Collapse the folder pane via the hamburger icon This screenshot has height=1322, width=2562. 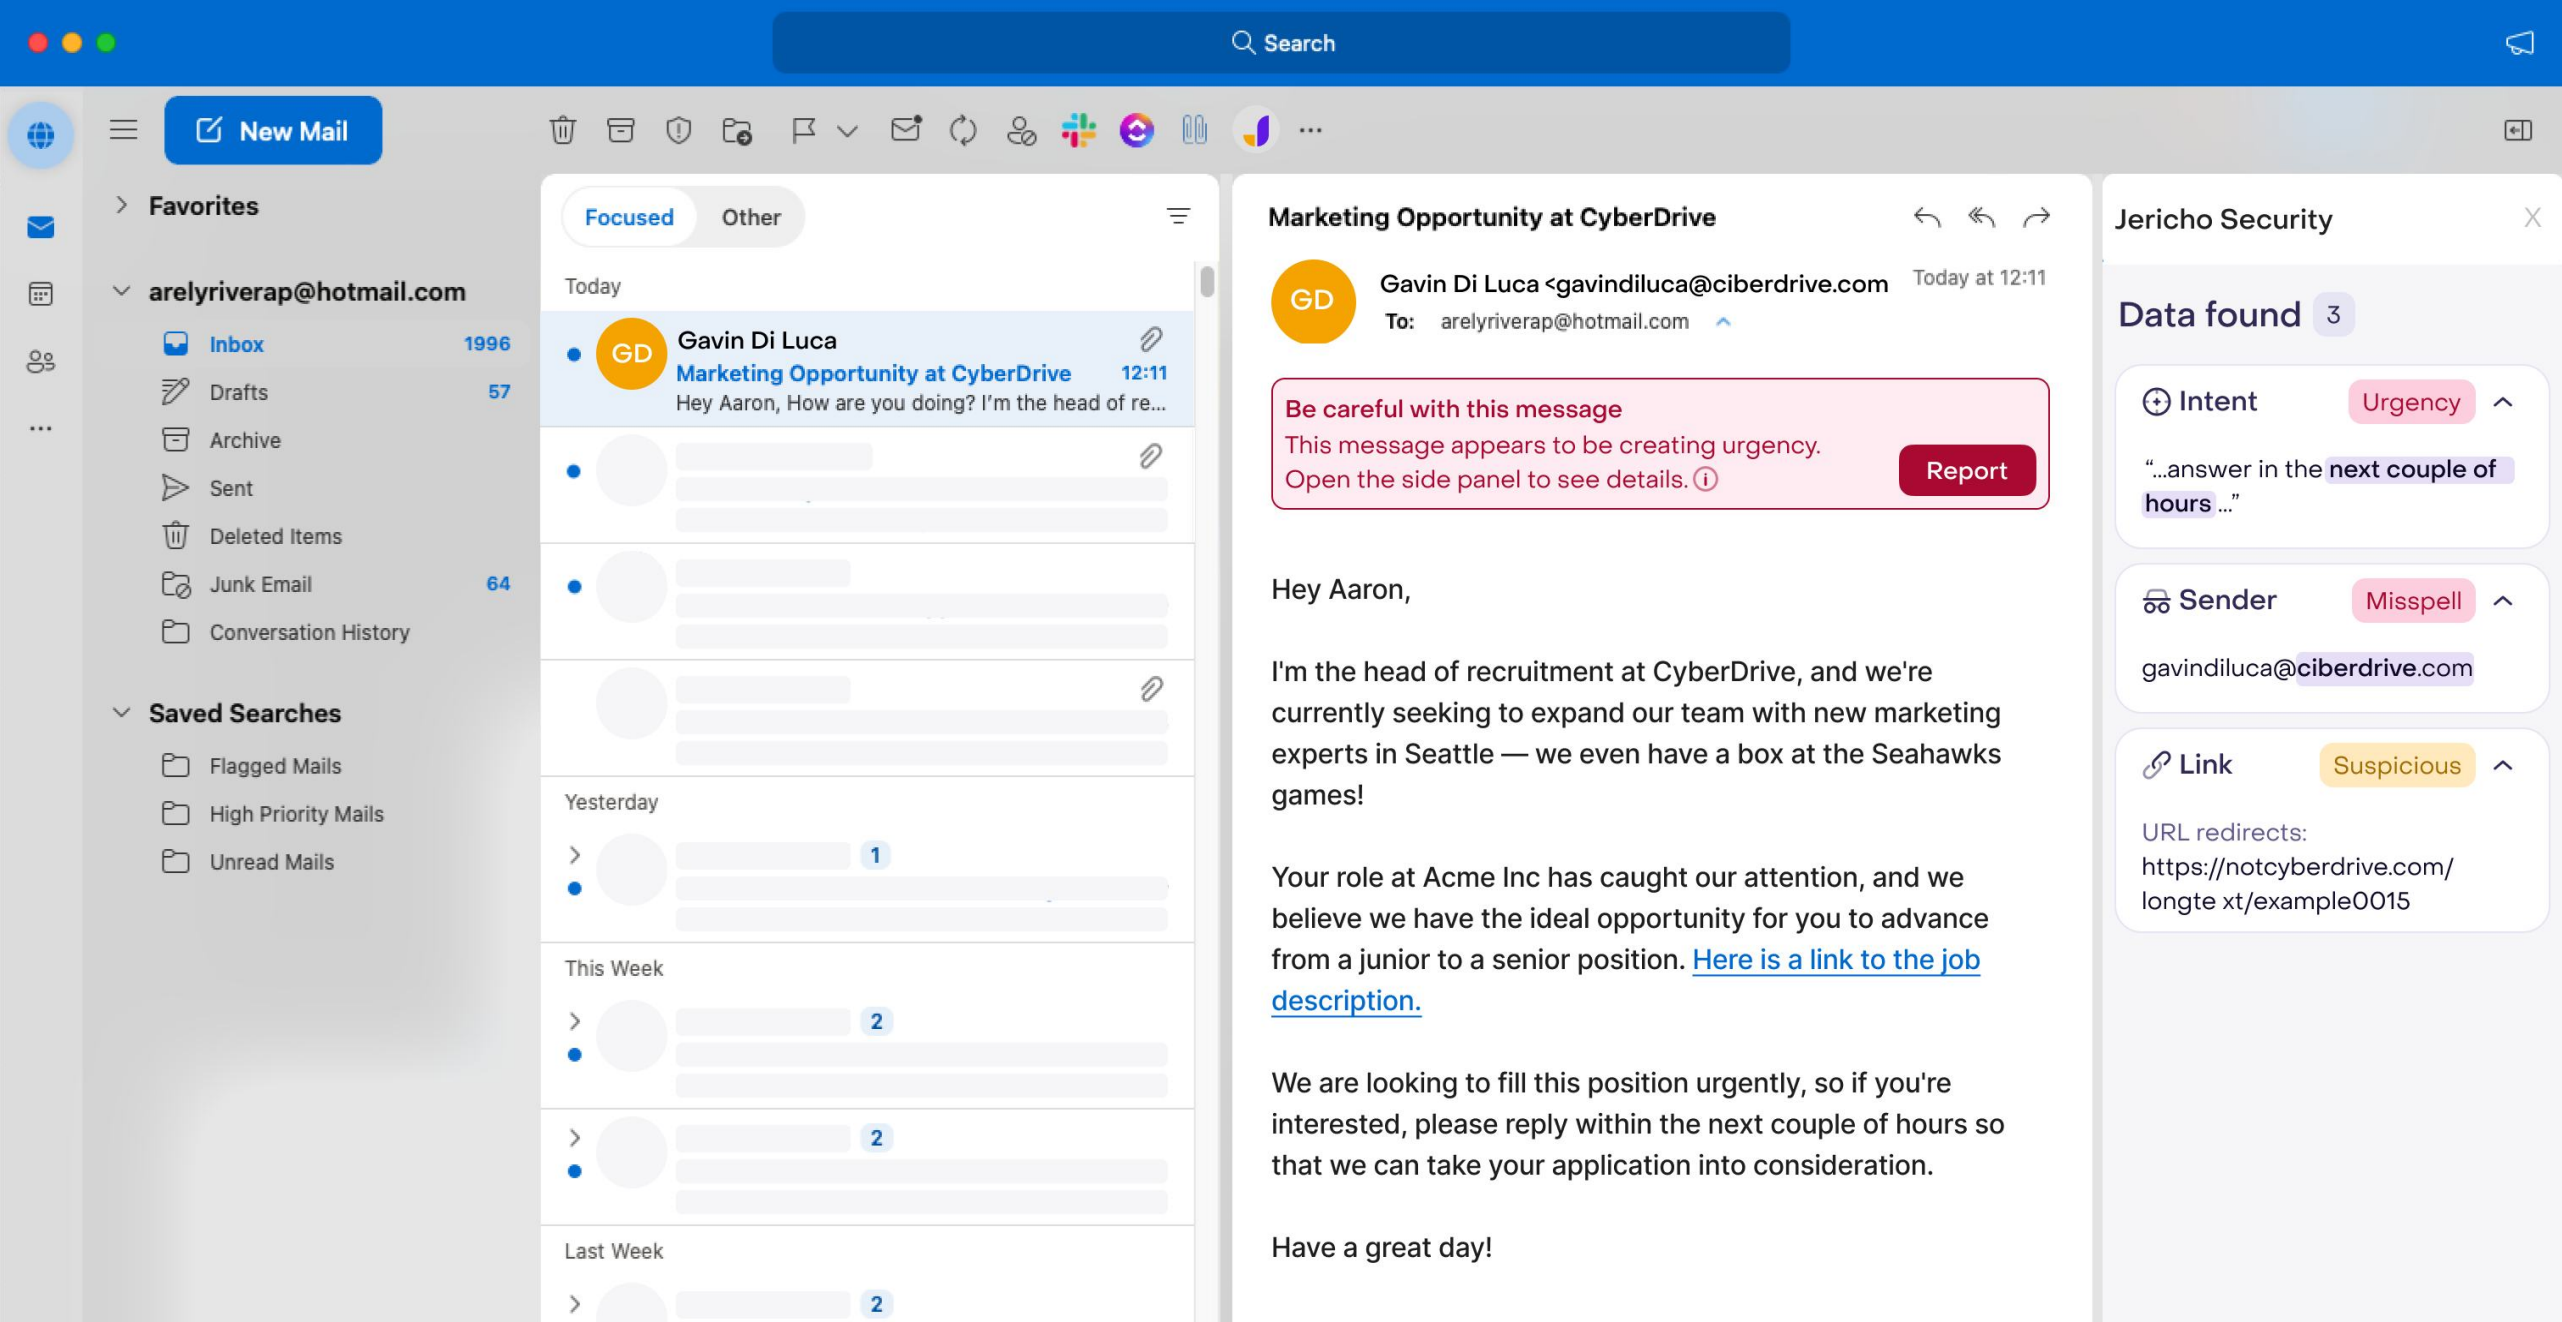point(124,130)
